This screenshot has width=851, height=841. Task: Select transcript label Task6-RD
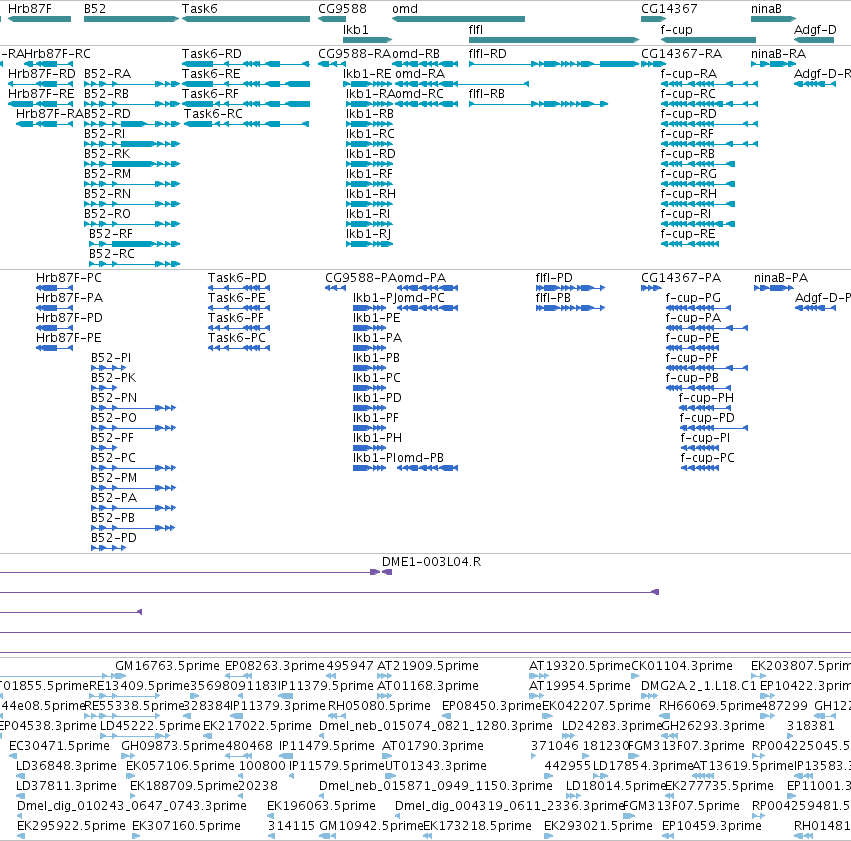[212, 54]
